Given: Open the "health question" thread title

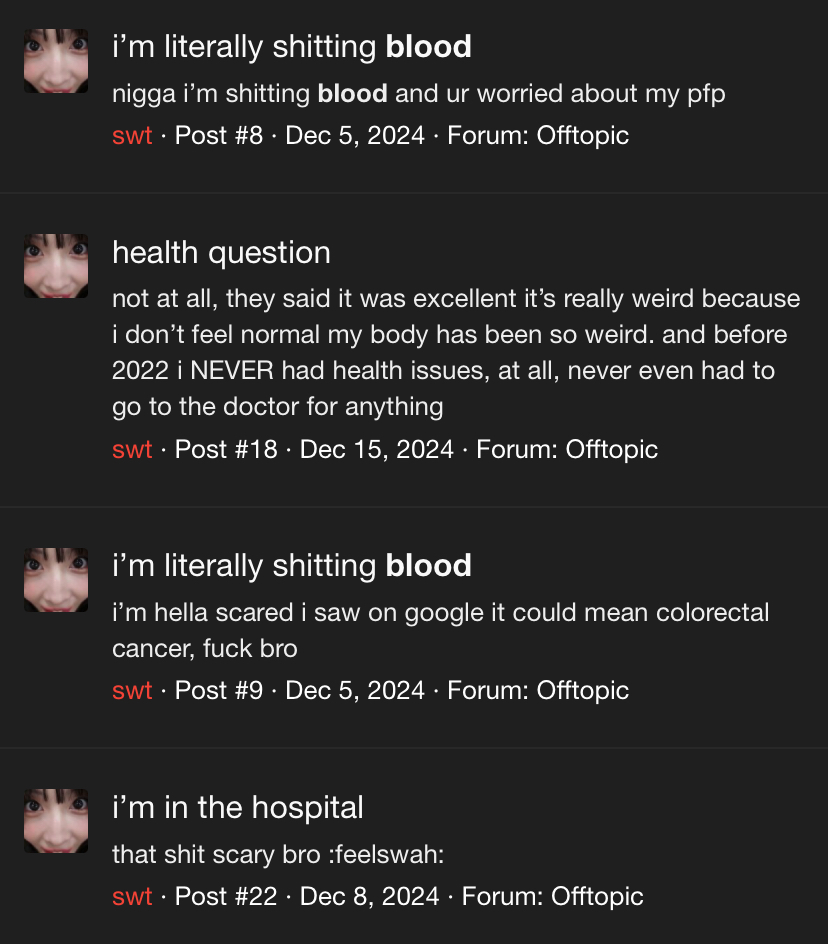Looking at the screenshot, I should (221, 253).
